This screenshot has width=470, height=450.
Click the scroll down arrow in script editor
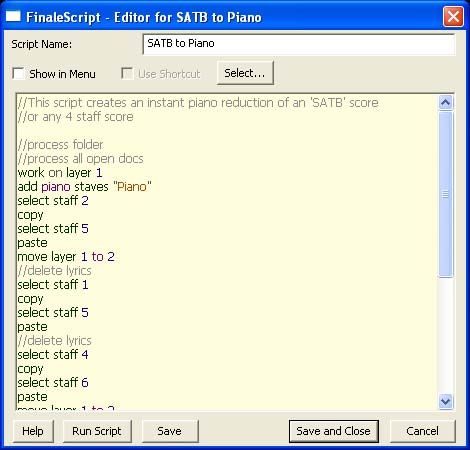tap(446, 401)
